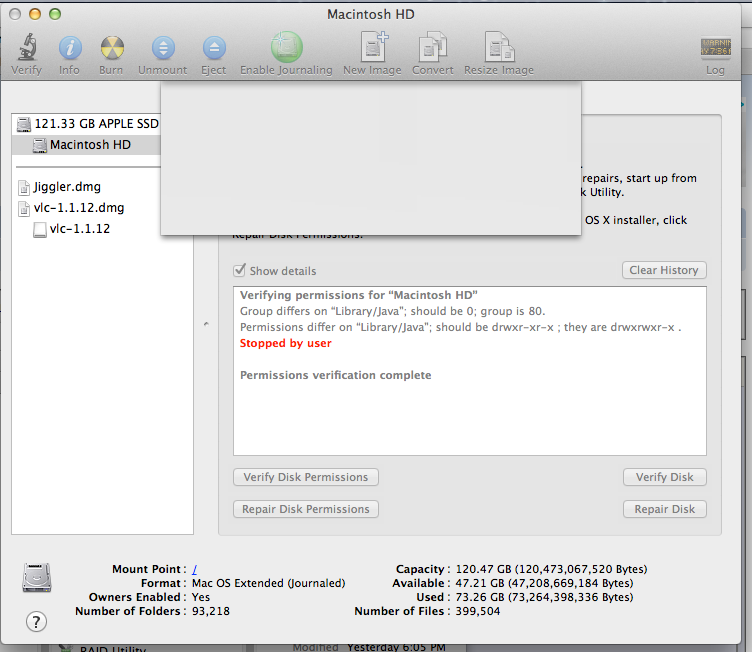Click the Owners Enabled value Yes

tap(201, 597)
